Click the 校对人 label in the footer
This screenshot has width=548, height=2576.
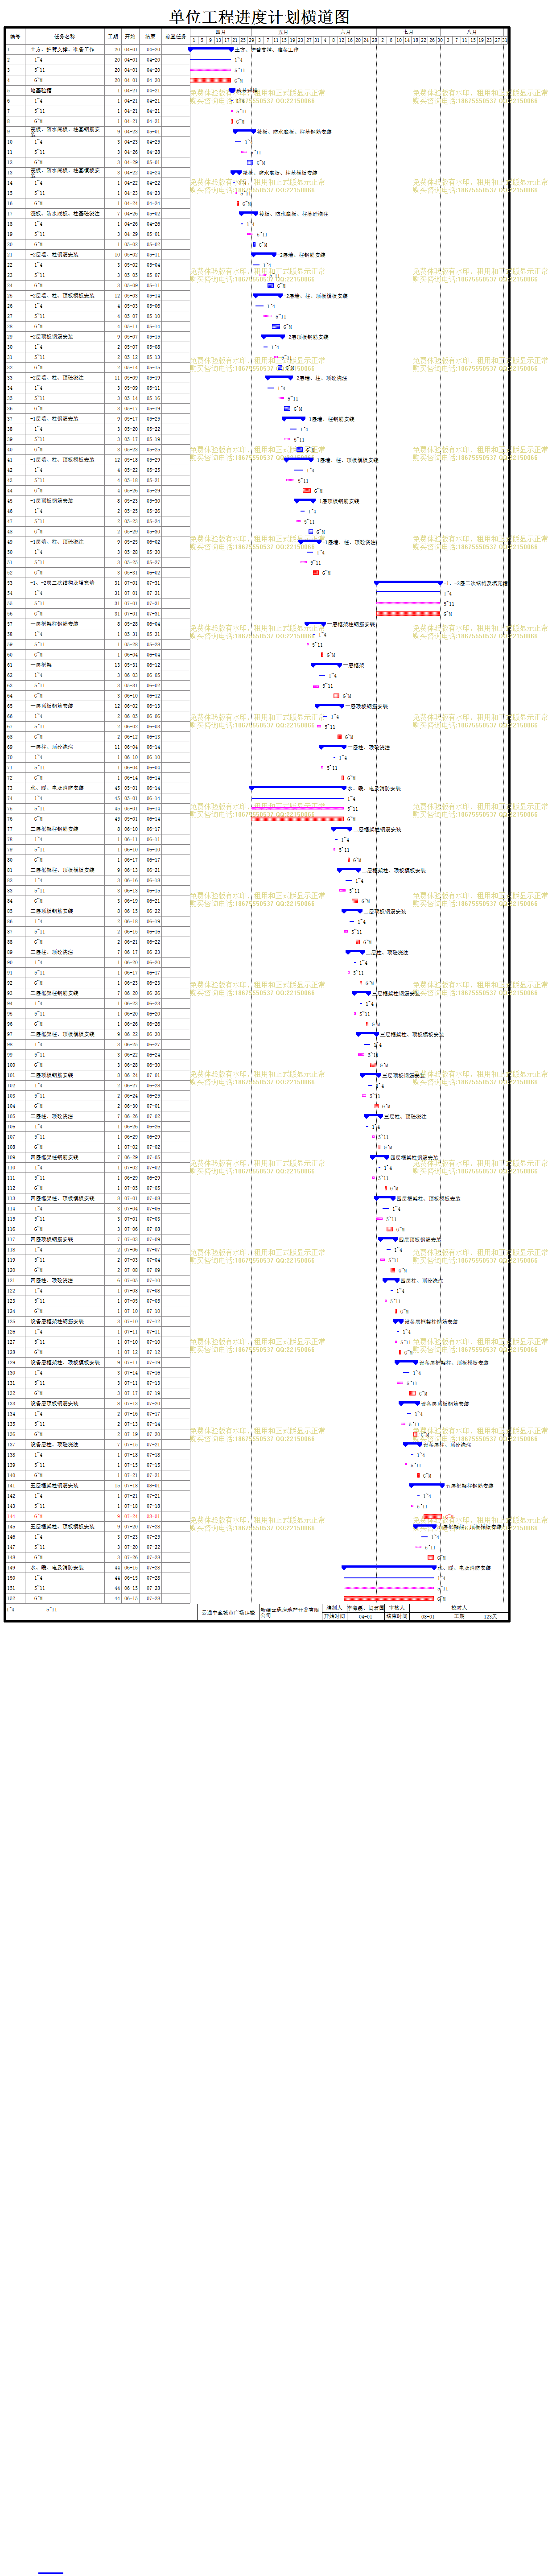coord(459,1608)
